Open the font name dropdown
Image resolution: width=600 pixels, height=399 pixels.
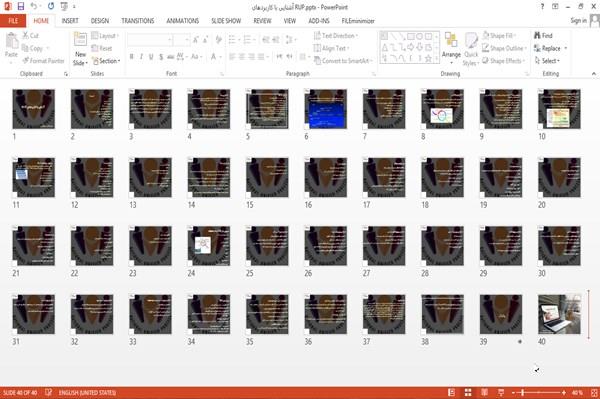click(x=169, y=39)
